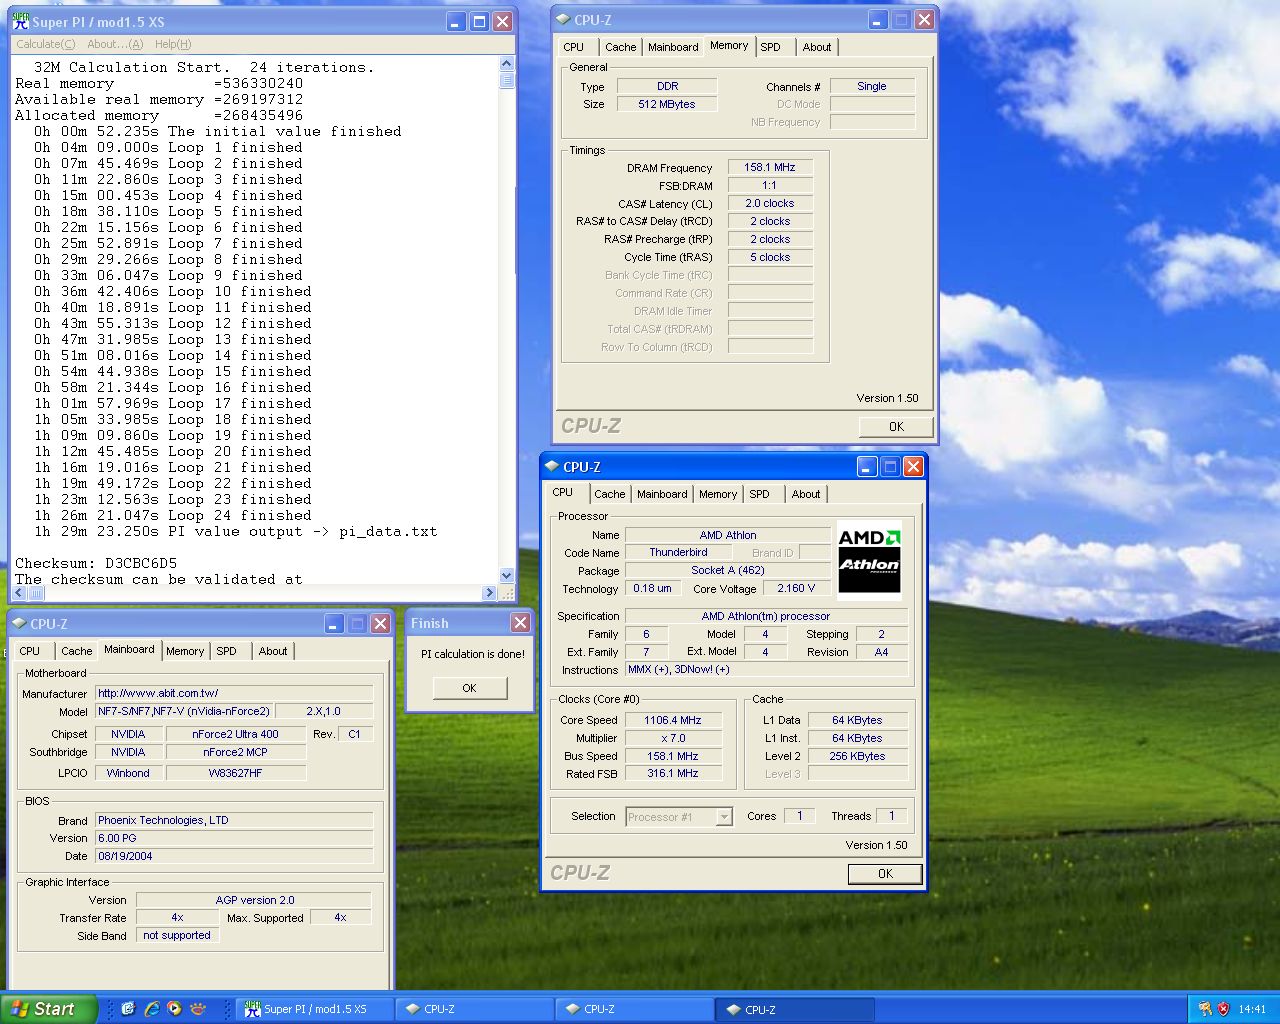Click LPCIO value W83627HF
The image size is (1280, 1024).
235,773
